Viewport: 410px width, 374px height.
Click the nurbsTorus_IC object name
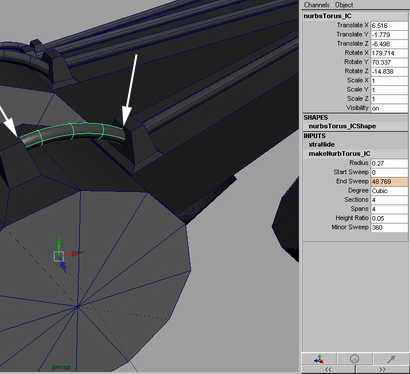point(327,16)
